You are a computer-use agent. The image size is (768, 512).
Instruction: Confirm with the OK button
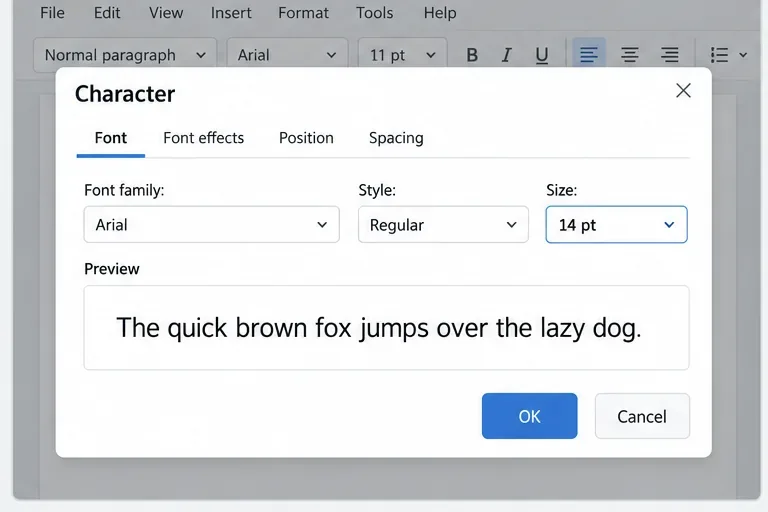529,416
